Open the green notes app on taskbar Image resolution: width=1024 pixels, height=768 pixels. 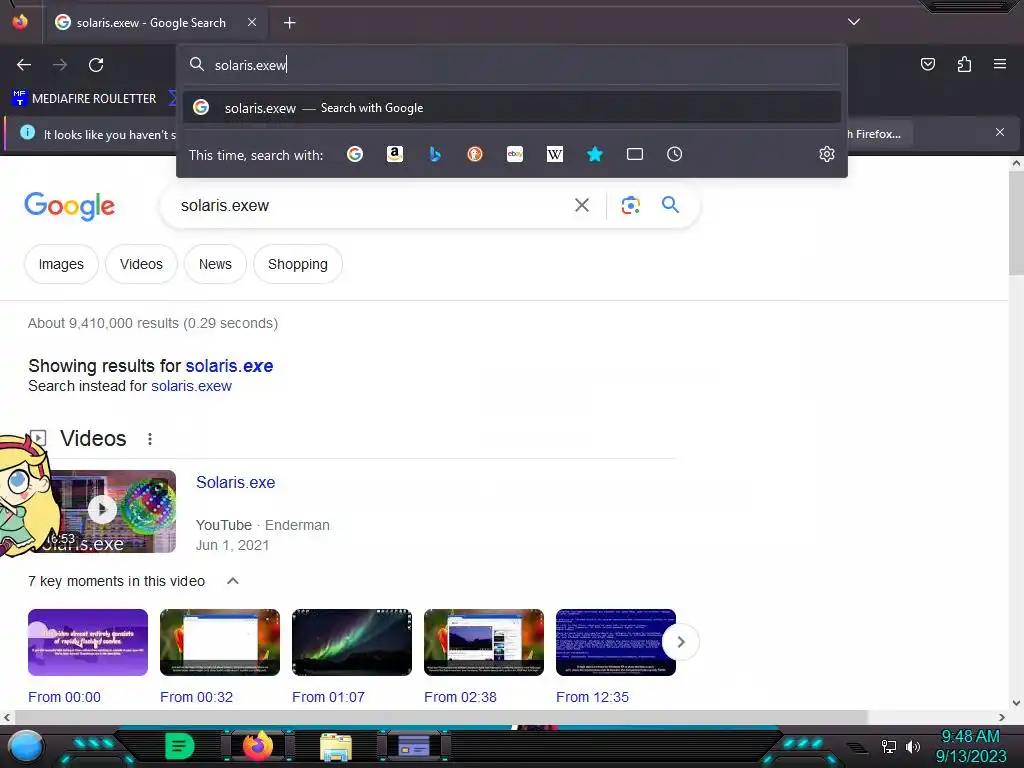click(x=179, y=746)
